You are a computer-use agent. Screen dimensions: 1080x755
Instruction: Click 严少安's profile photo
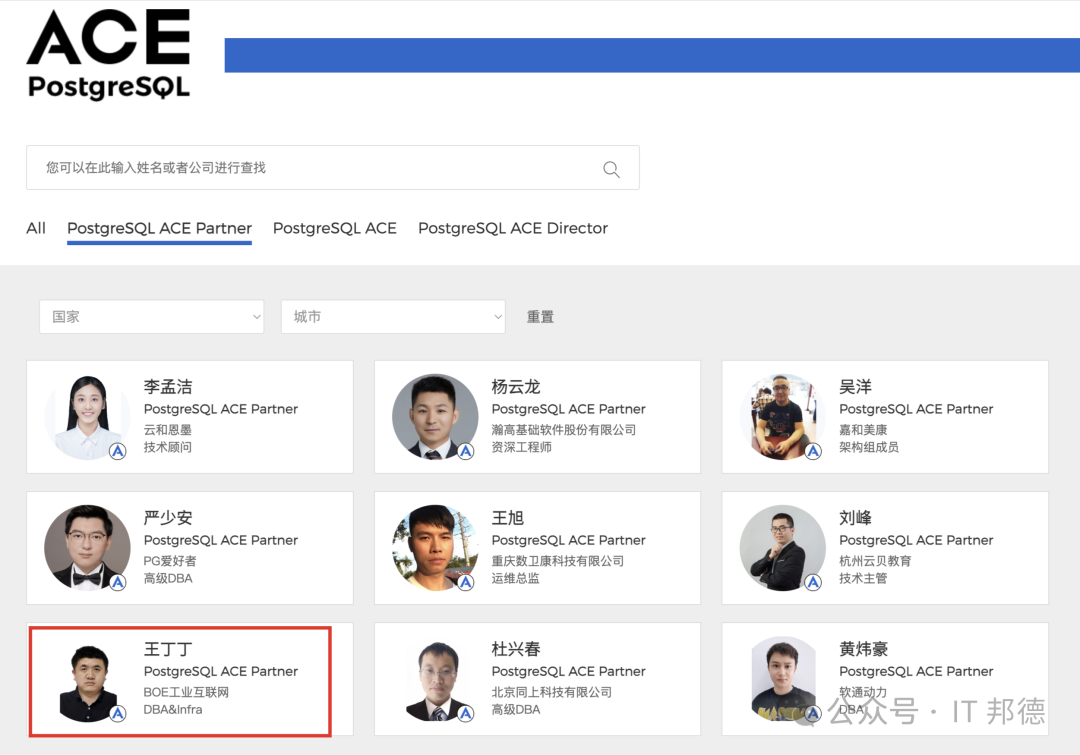click(x=87, y=548)
